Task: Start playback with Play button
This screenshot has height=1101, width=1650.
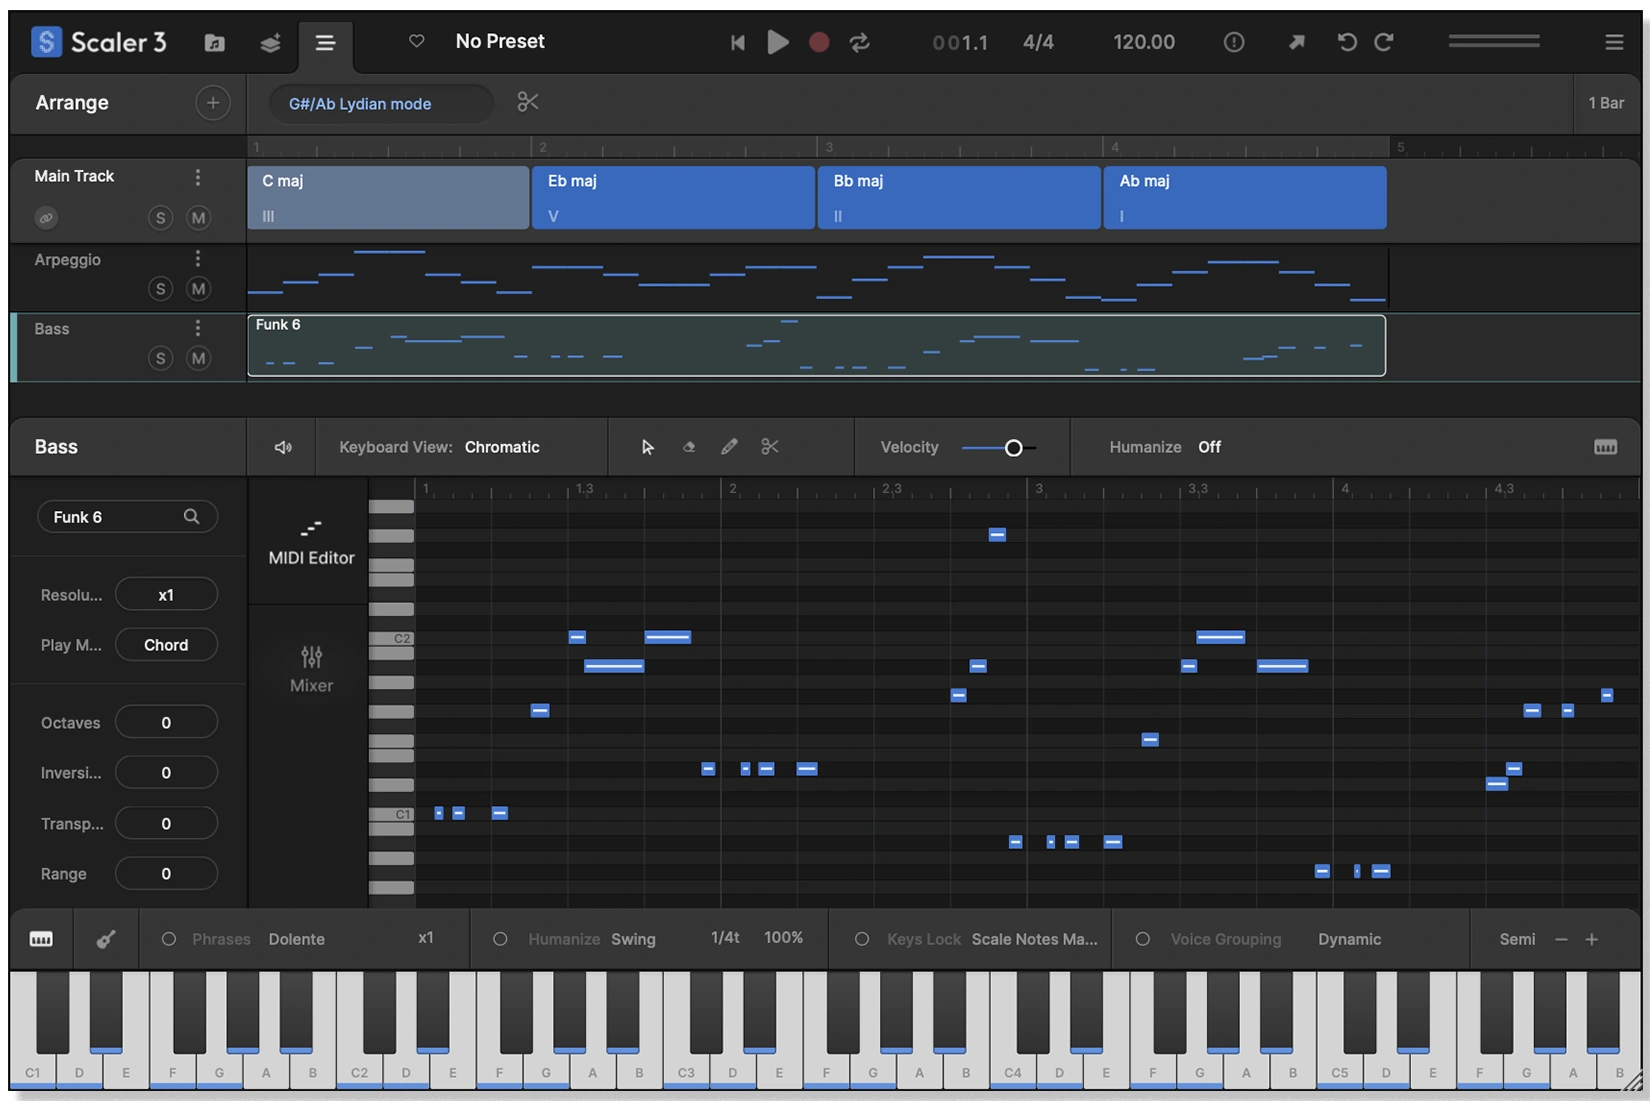Action: click(x=778, y=42)
